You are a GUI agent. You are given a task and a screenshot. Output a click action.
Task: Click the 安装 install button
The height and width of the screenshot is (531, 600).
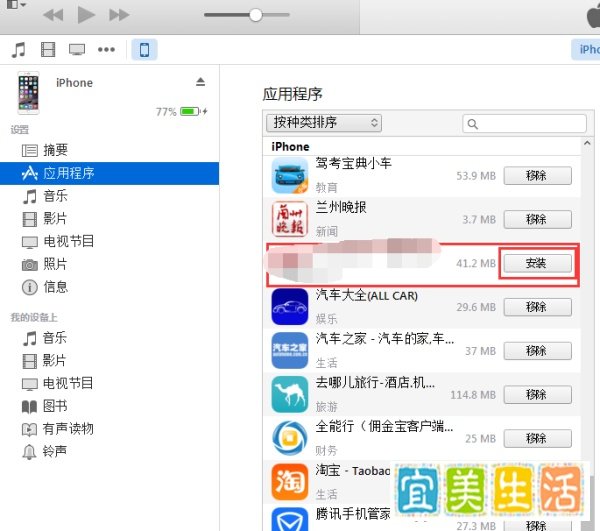point(537,263)
